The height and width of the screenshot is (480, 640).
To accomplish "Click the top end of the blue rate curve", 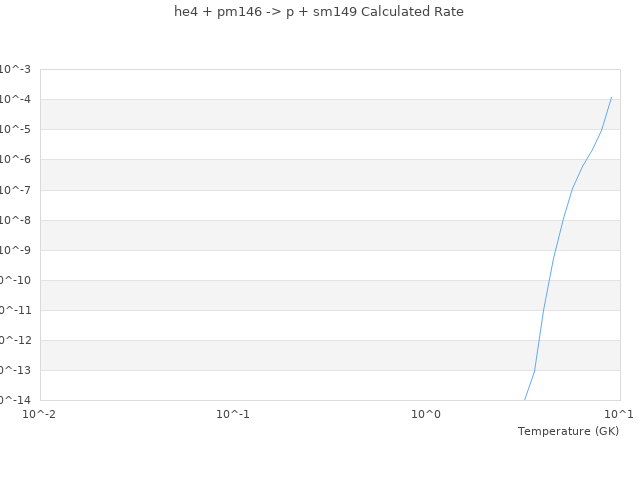I will 611,97.
